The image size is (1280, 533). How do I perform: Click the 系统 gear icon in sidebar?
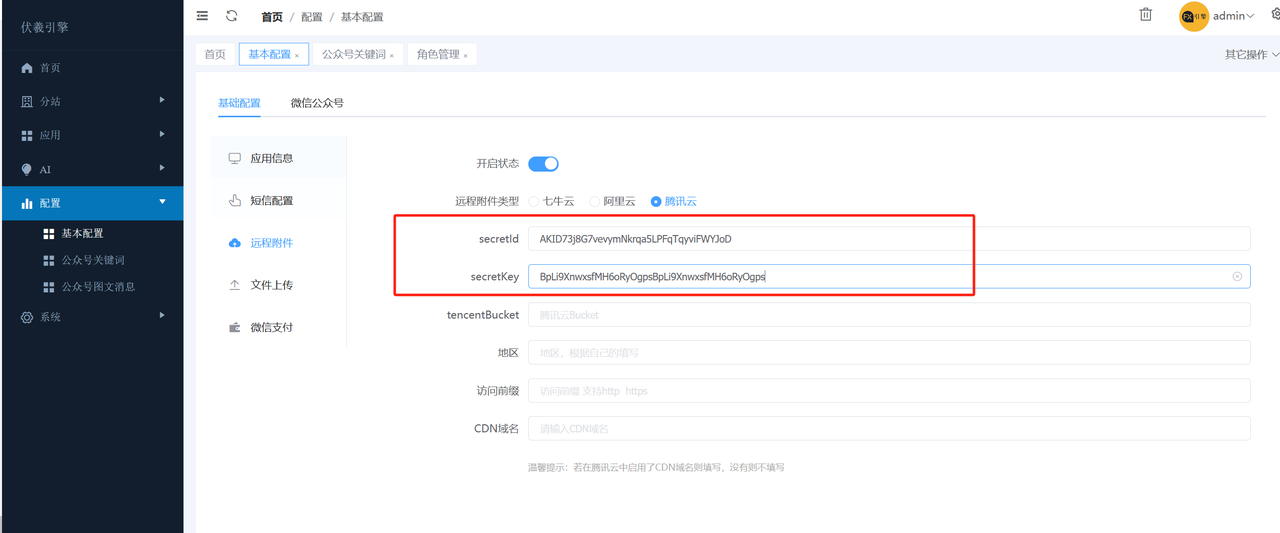click(27, 317)
